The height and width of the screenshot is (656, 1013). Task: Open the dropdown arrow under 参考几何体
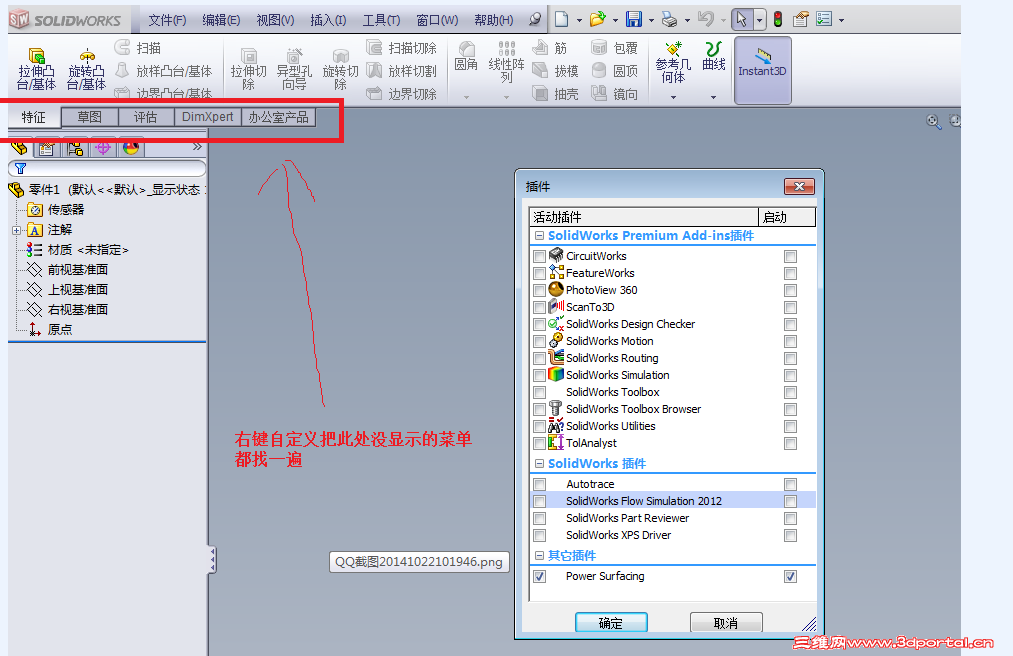point(673,97)
